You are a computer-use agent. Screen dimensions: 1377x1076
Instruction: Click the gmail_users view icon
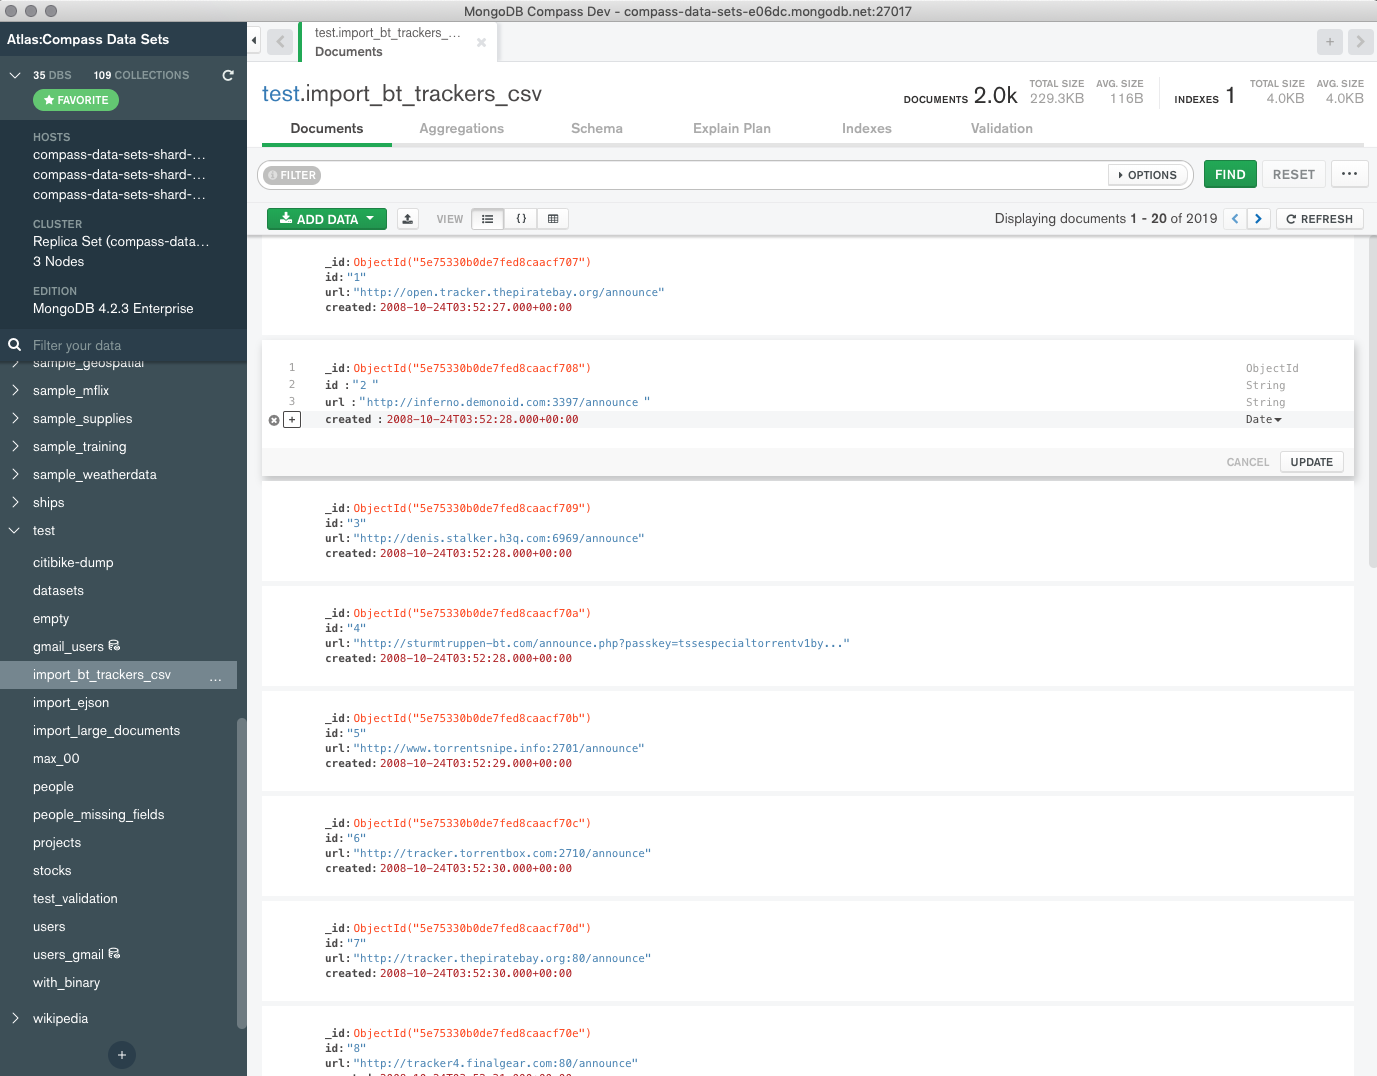click(114, 646)
